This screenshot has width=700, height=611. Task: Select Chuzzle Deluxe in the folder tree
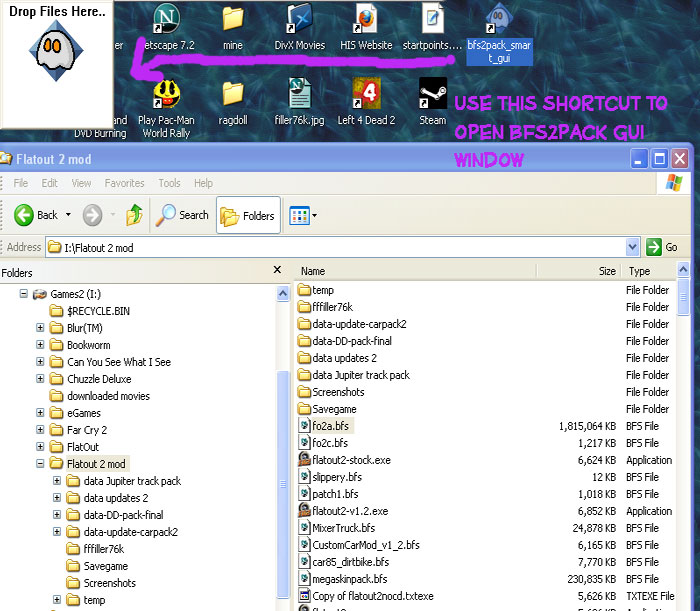click(91, 379)
